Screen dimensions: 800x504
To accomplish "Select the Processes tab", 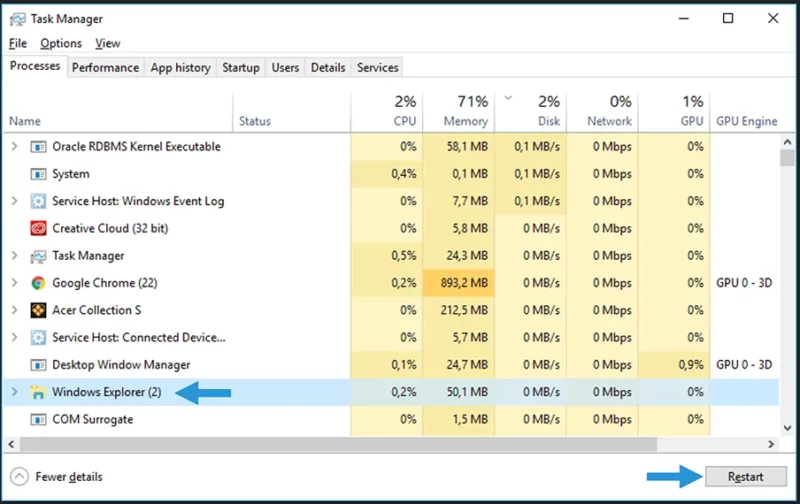I will pos(35,66).
